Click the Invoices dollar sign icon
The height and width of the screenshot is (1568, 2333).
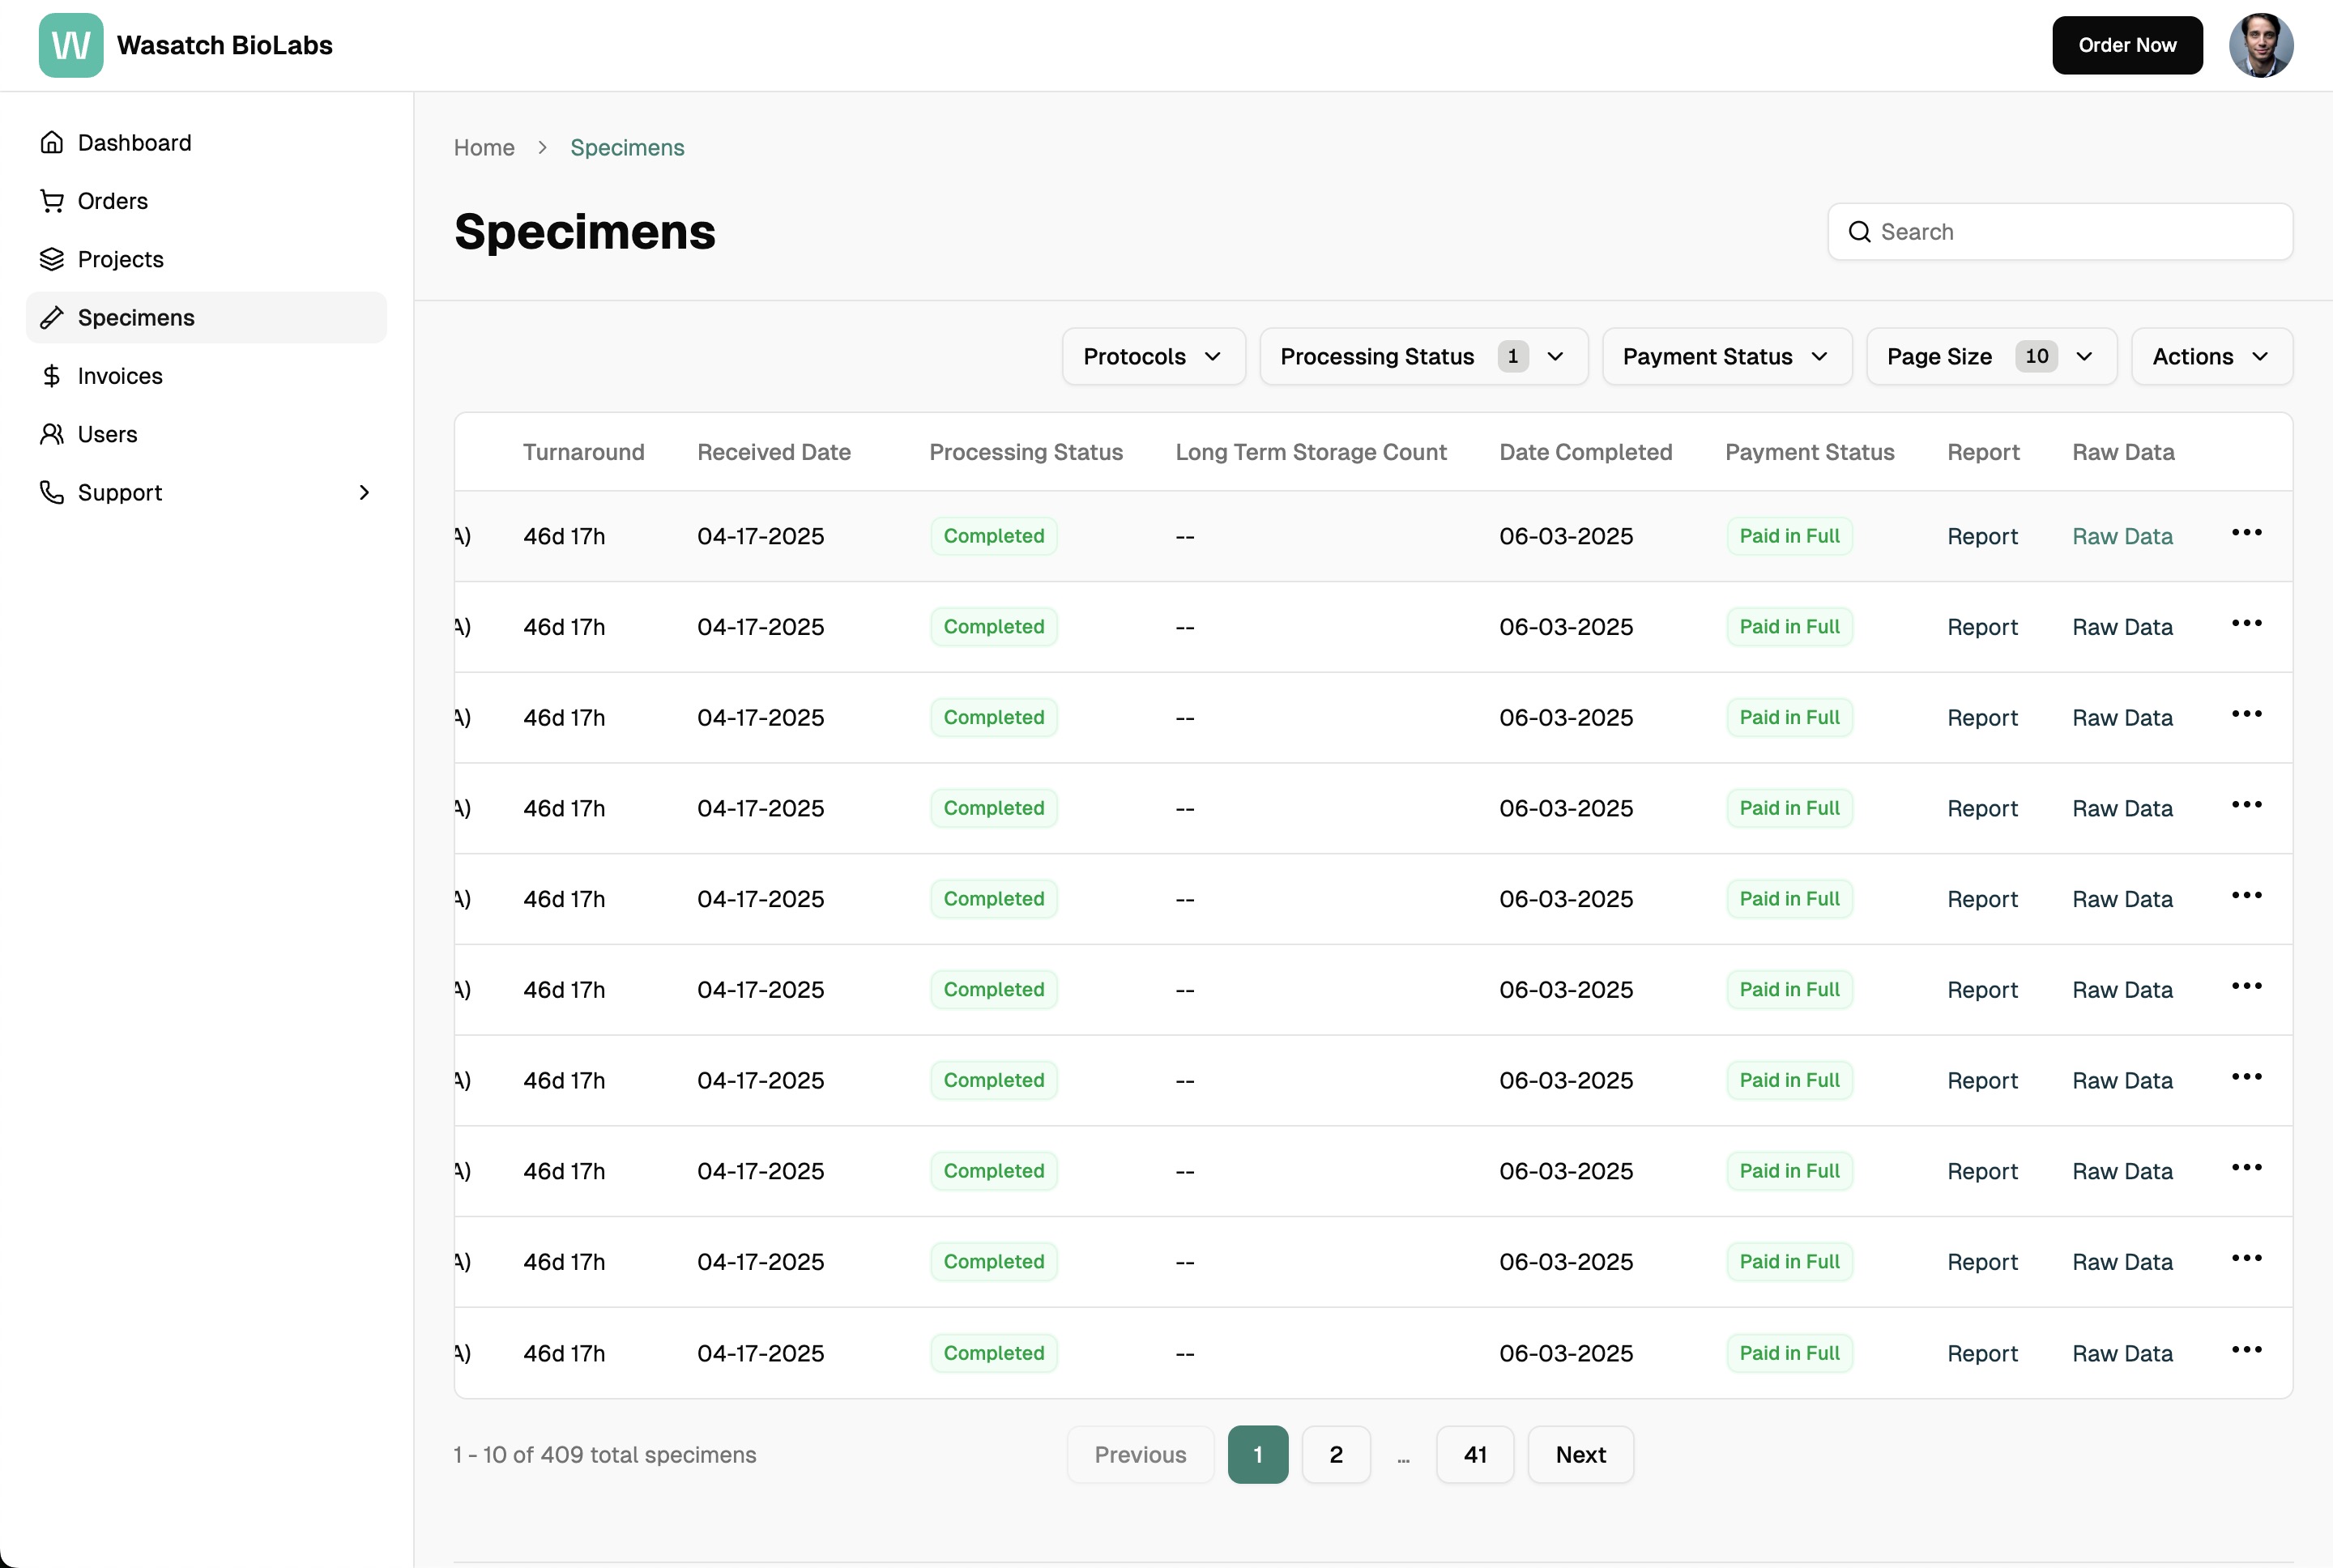pyautogui.click(x=52, y=376)
